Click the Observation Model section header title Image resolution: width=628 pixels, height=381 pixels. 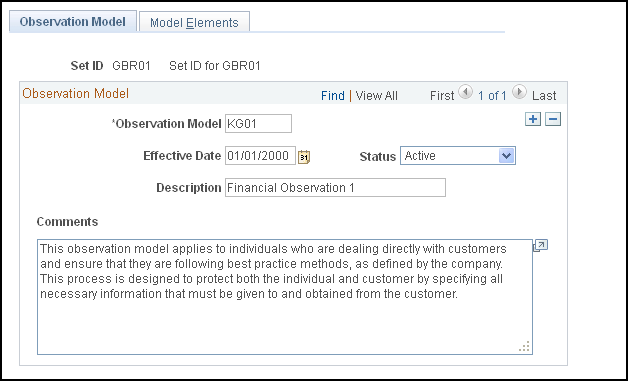pyautogui.click(x=76, y=93)
